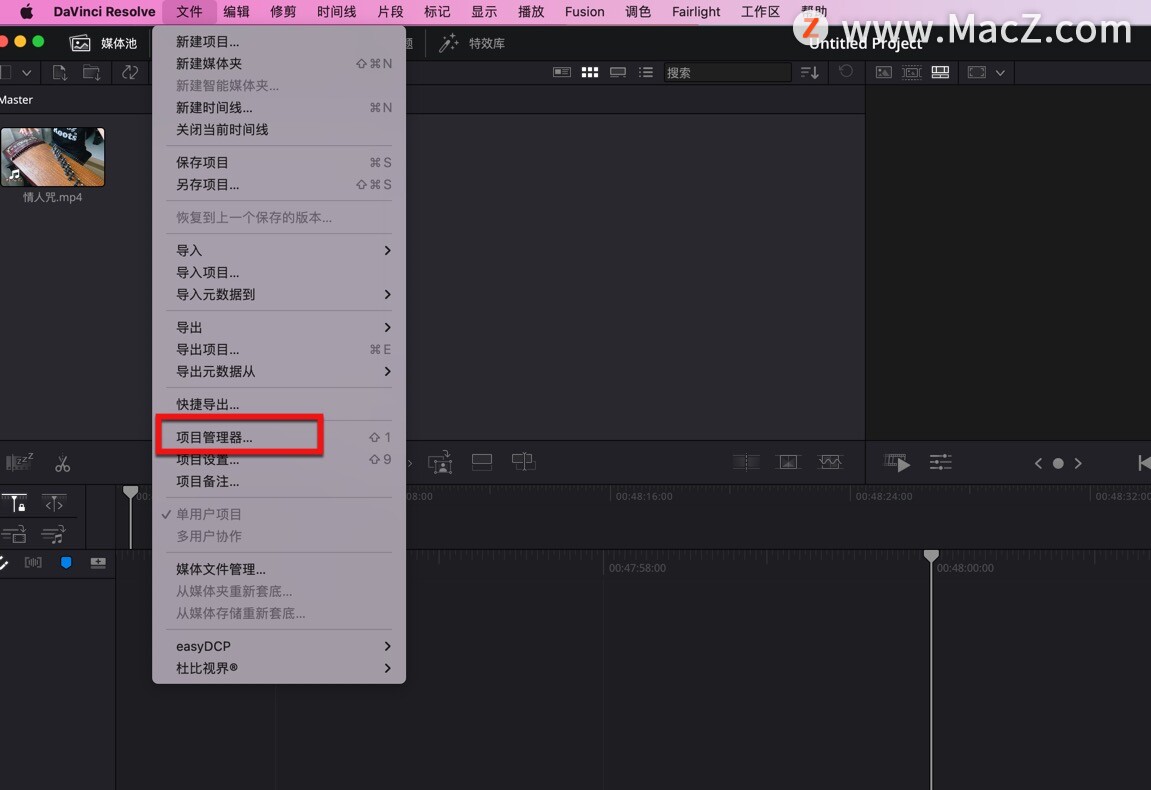The image size is (1151, 790).
Task: Click the source overwrite edit icon
Action: pyautogui.click(x=523, y=461)
